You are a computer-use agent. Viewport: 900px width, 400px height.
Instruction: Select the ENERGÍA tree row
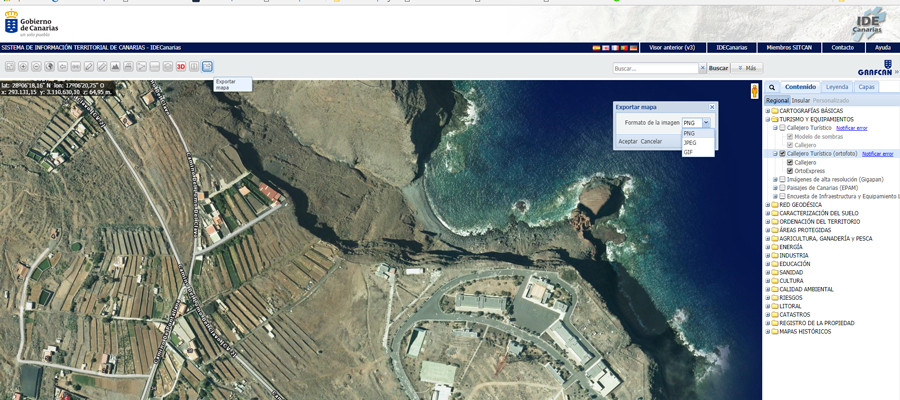pyautogui.click(x=790, y=247)
